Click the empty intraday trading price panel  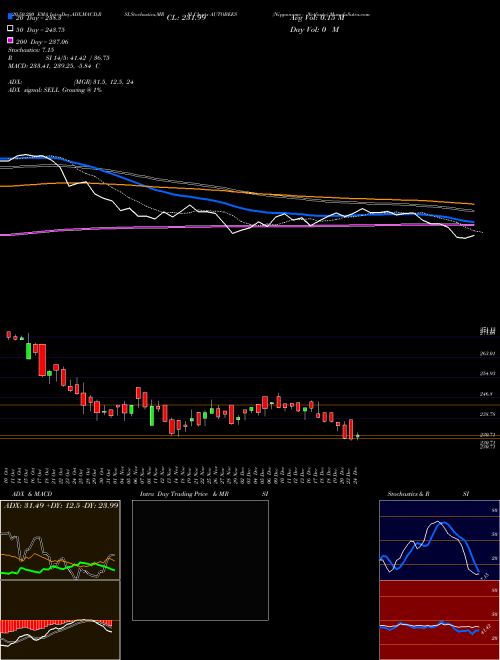(x=200, y=560)
